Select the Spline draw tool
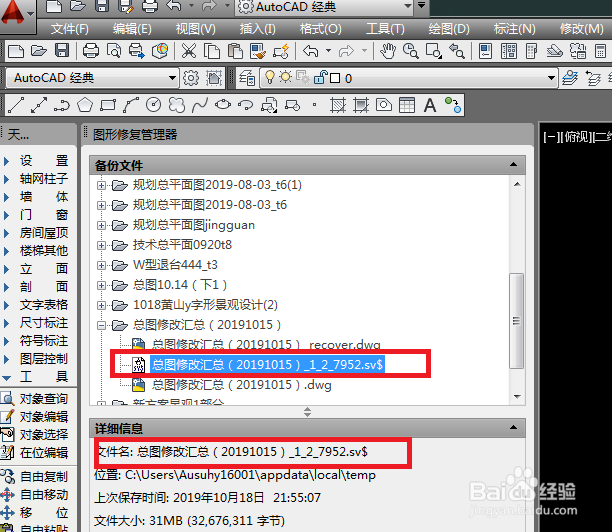612x532 pixels. pyautogui.click(x=200, y=105)
